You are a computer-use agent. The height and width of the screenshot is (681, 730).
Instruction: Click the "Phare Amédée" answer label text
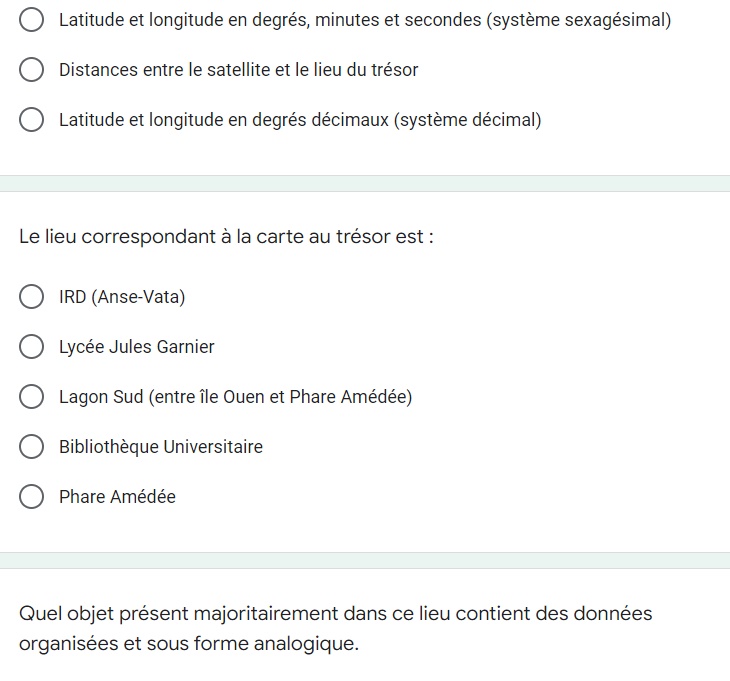point(117,497)
